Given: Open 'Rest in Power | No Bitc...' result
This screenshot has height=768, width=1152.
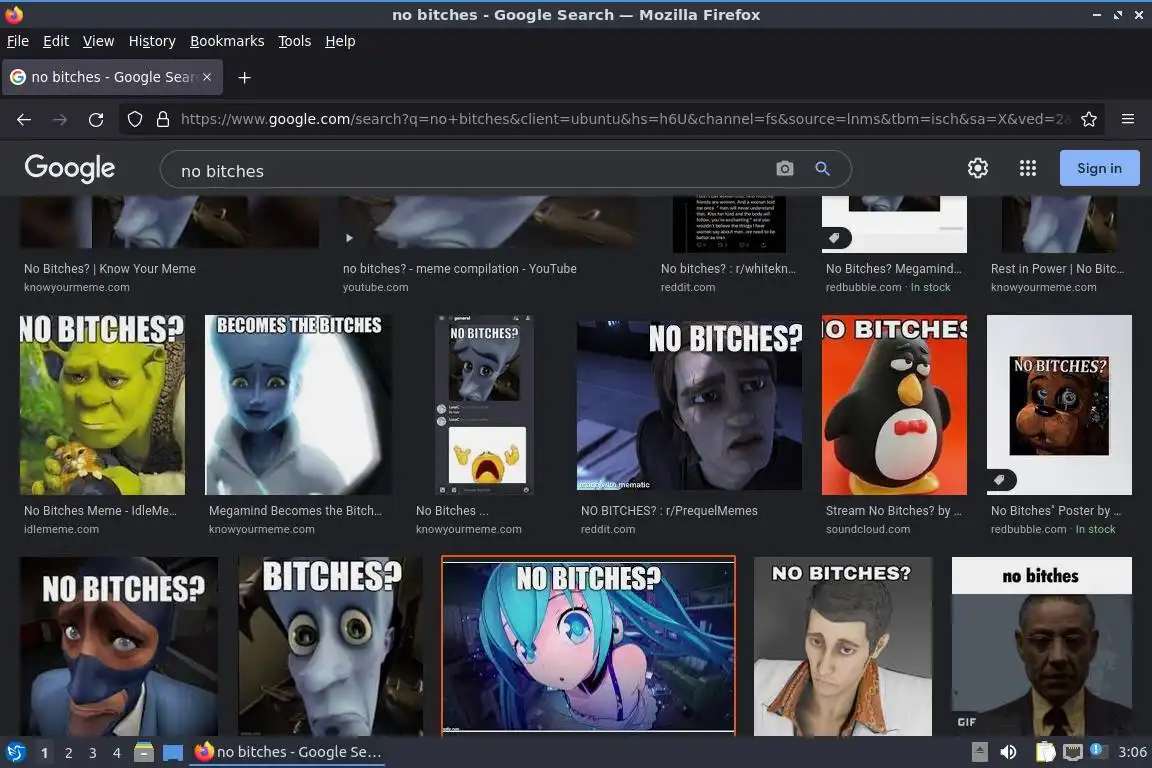Looking at the screenshot, I should click(x=1057, y=269).
